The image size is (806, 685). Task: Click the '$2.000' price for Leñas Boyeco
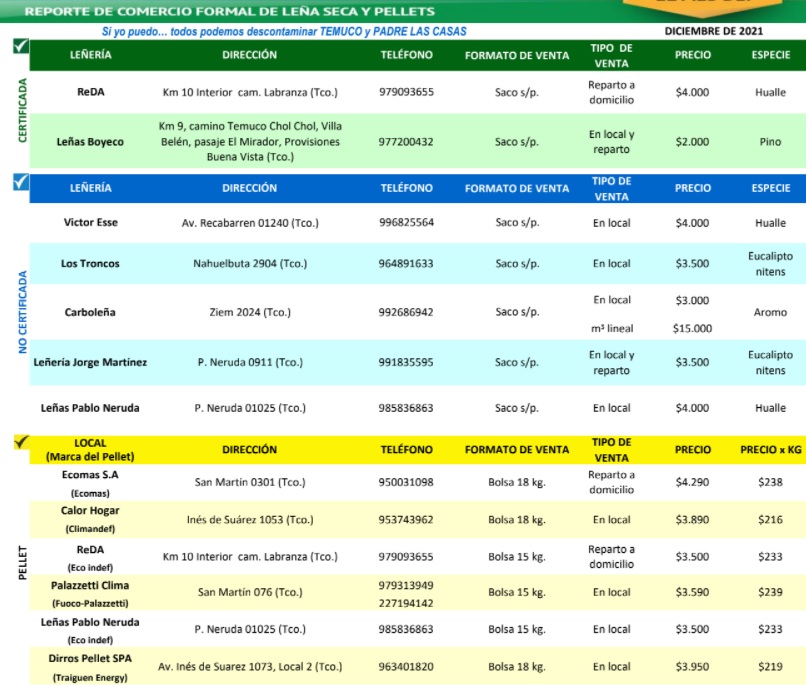692,142
